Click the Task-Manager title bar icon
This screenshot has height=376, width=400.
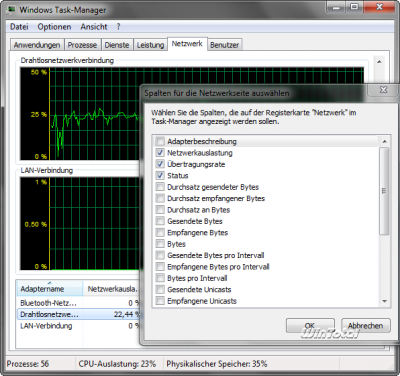point(12,10)
